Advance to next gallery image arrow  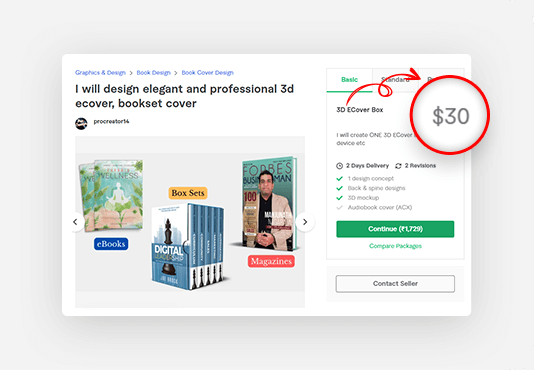(x=305, y=222)
